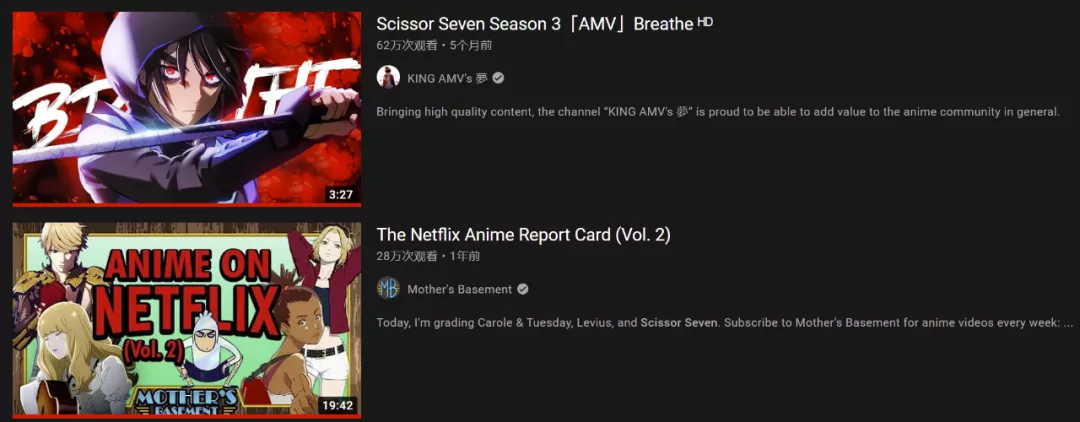Click the Mother's Basement MB avatar icon
Viewport: 1080px width, 422px height.
pyautogui.click(x=388, y=288)
